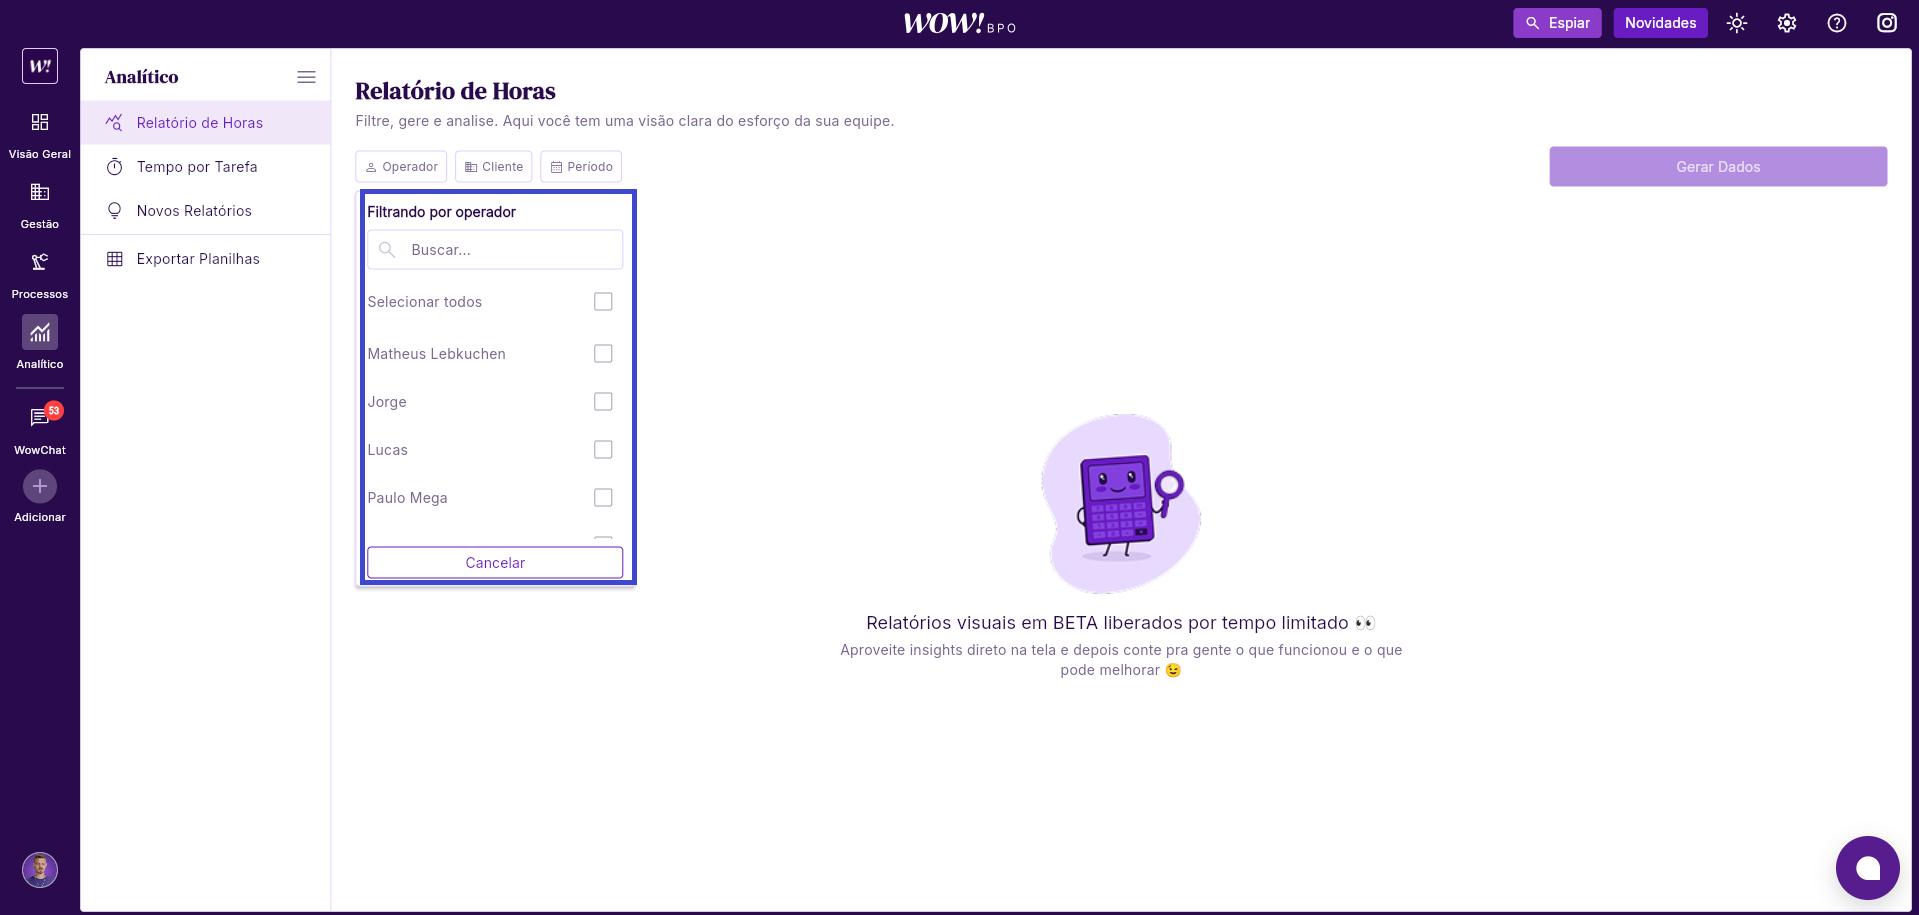Open WowChat messages
Screen dimensions: 1919x915
40,418
